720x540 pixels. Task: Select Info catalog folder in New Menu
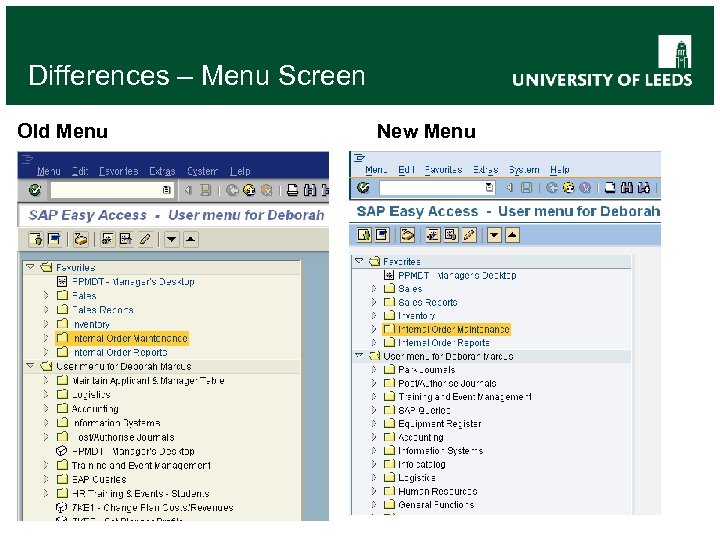[x=422, y=464]
